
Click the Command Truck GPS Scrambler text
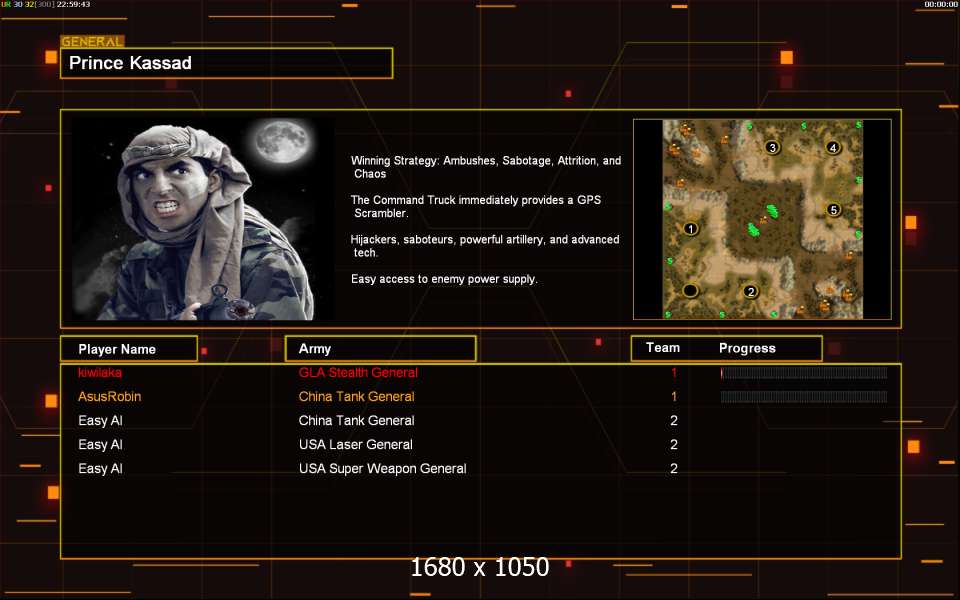(476, 206)
